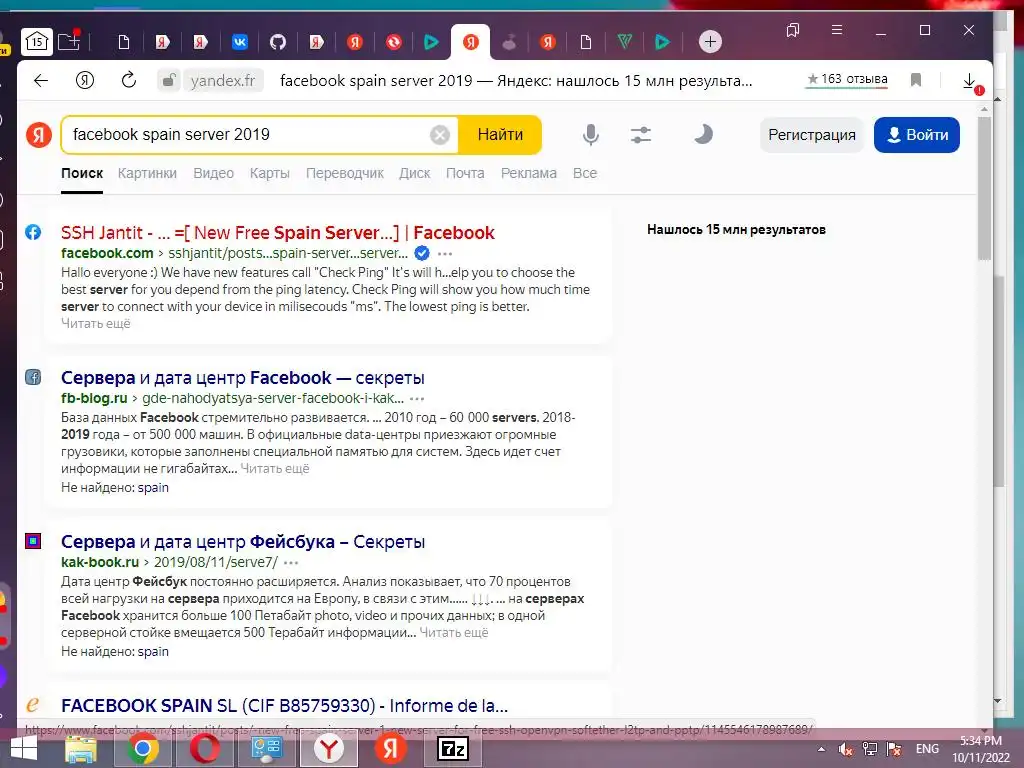Click the Facebook favicon of first result
1024x768 pixels.
(x=33, y=232)
